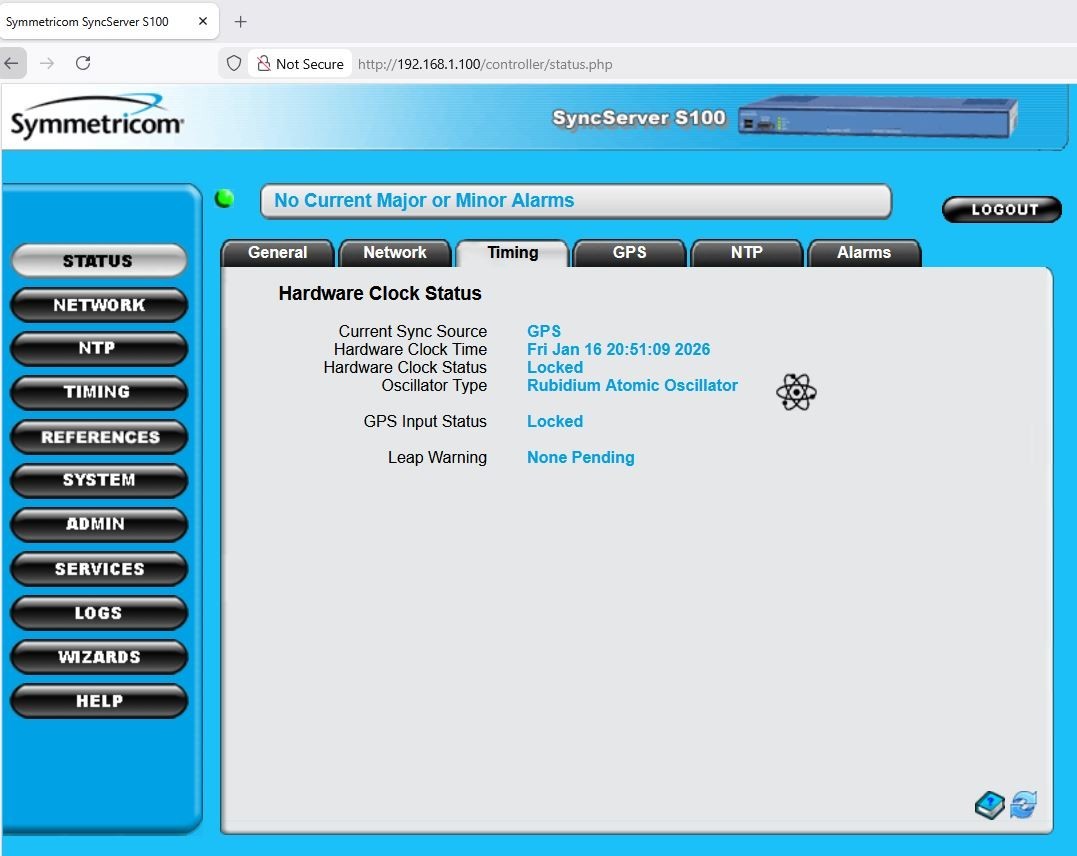Viewport: 1077px width, 856px height.
Task: Click the browser back arrow
Action: pyautogui.click(x=12, y=63)
